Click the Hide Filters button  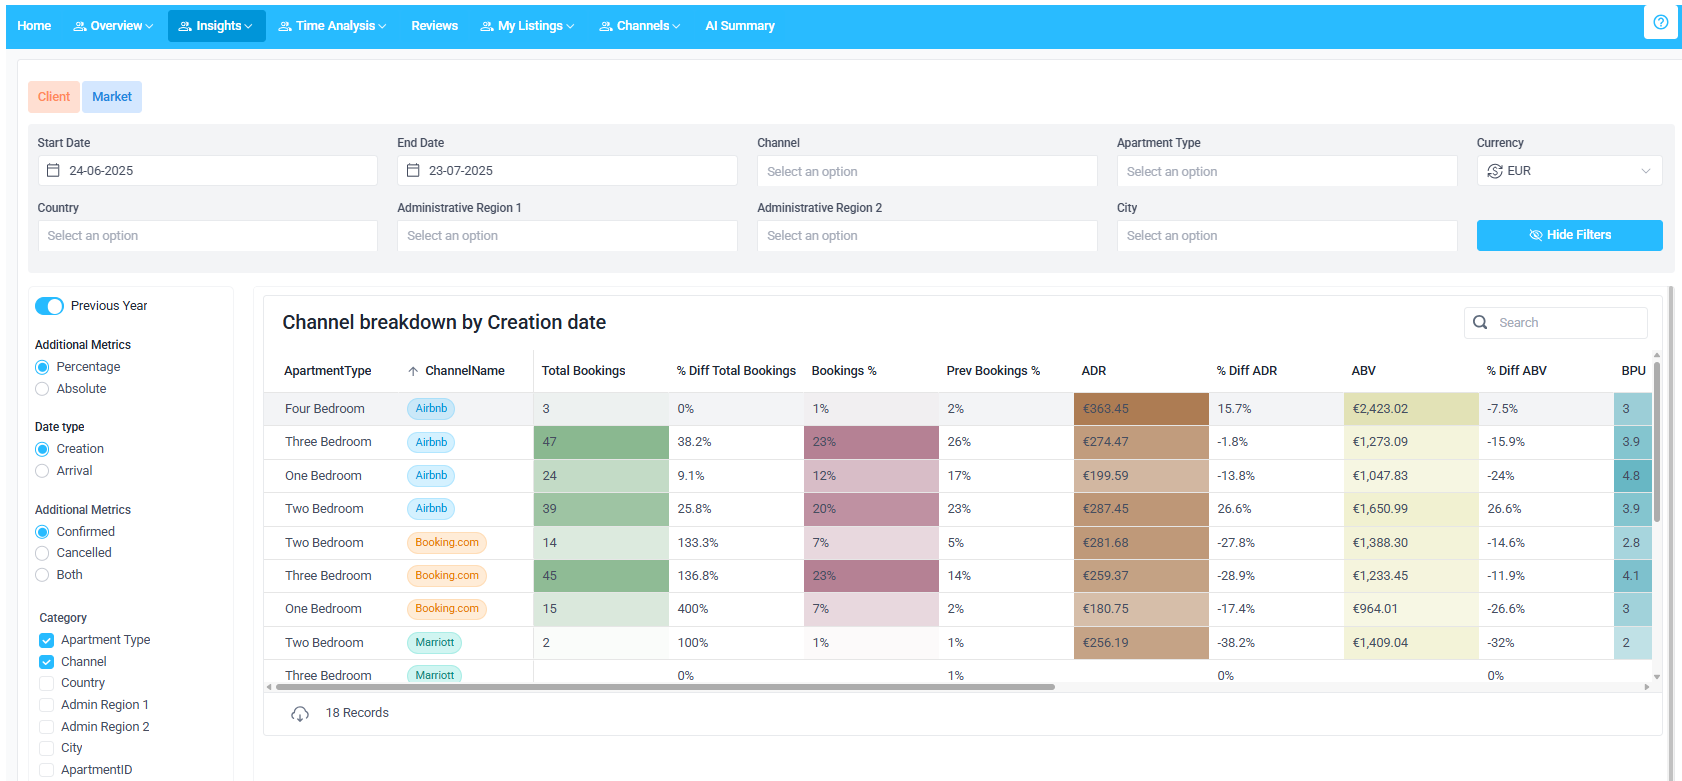(x=1568, y=235)
